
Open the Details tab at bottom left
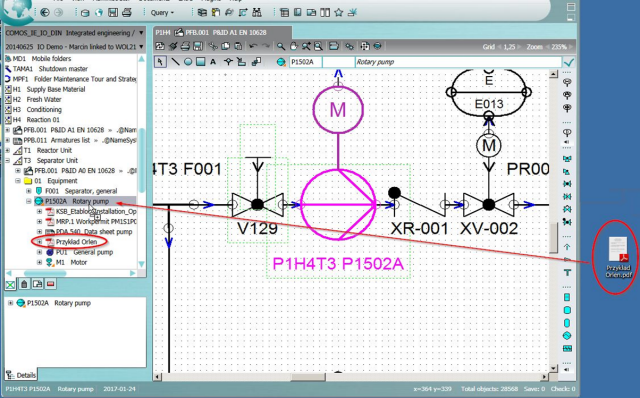click(21, 375)
